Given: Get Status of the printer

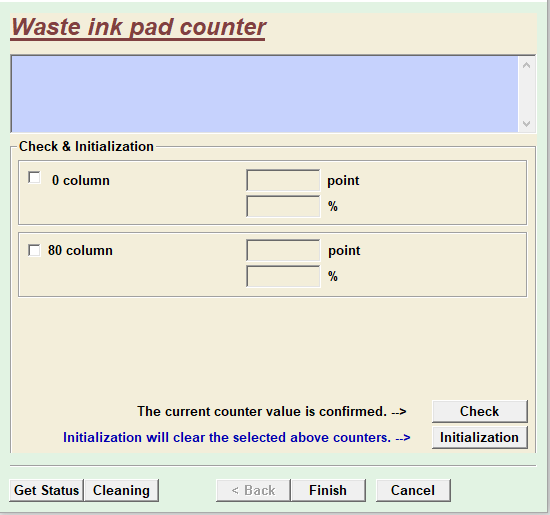Looking at the screenshot, I should pyautogui.click(x=46, y=490).
